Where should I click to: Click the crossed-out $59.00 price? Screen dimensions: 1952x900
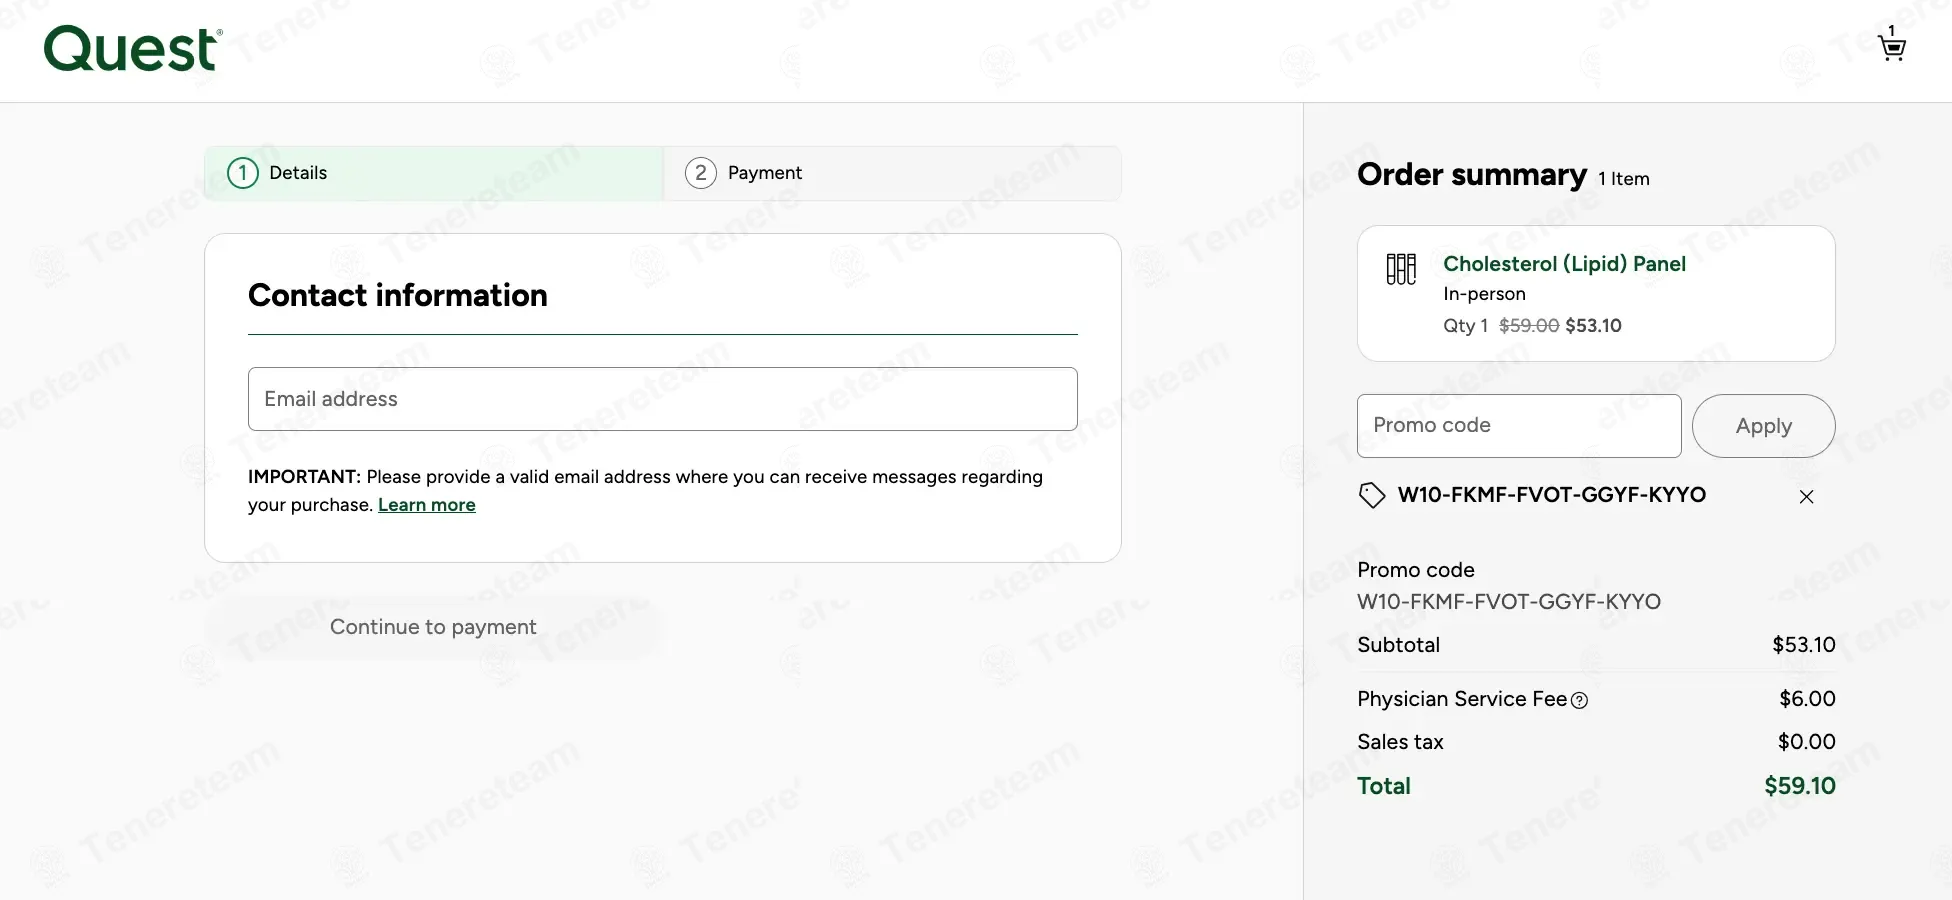[1529, 326]
